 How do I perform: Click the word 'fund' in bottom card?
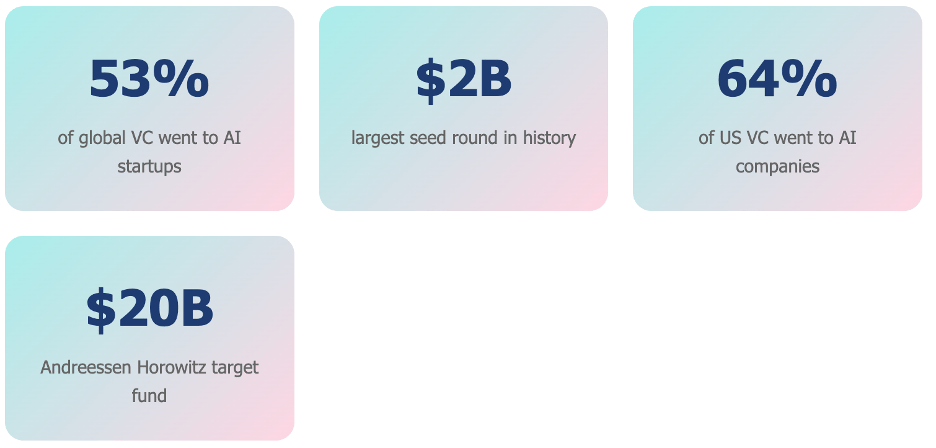pos(149,395)
